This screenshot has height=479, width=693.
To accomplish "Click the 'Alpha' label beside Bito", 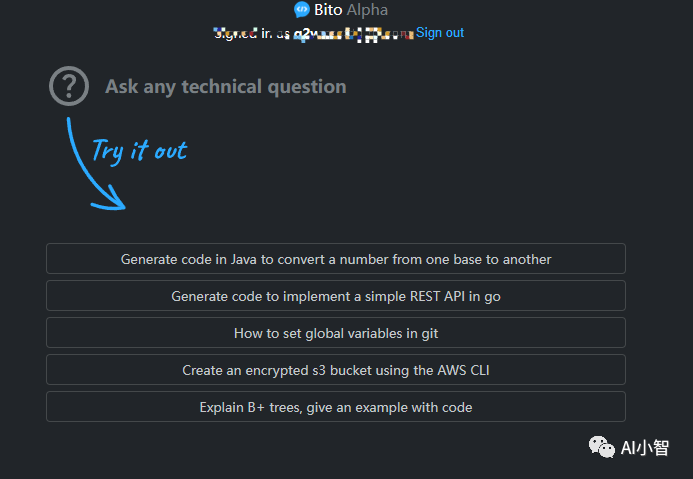I will (x=367, y=10).
